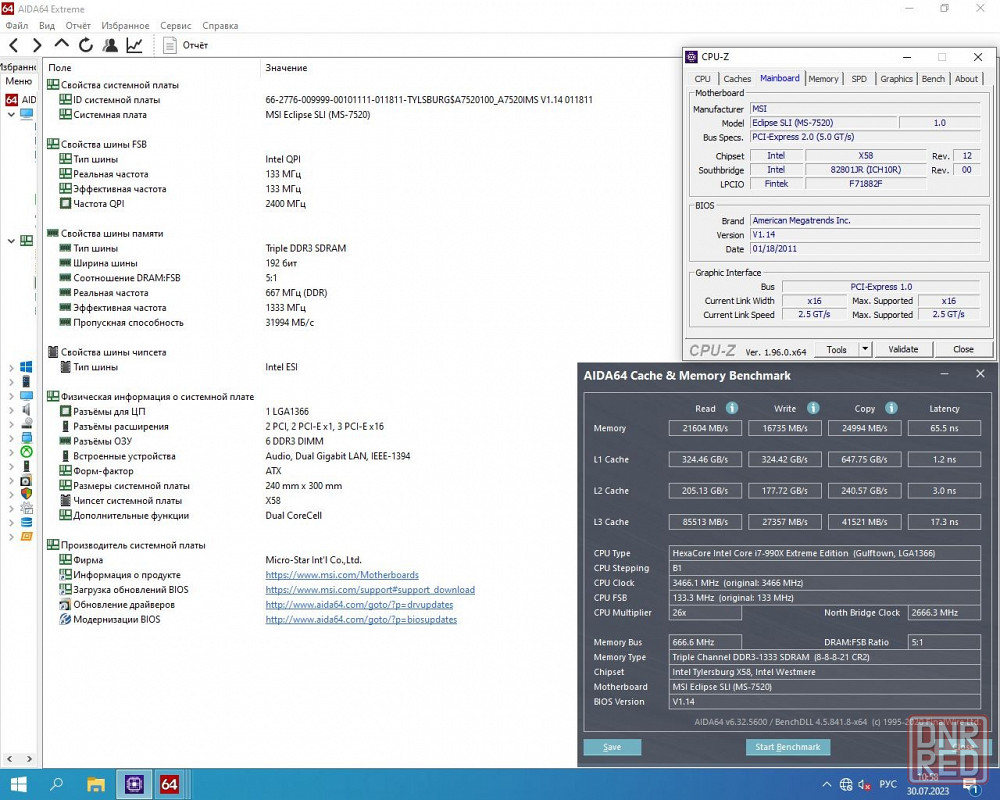The image size is (1000, 800).
Task: Switch to Memory tab in CPU-Z
Action: pos(823,78)
